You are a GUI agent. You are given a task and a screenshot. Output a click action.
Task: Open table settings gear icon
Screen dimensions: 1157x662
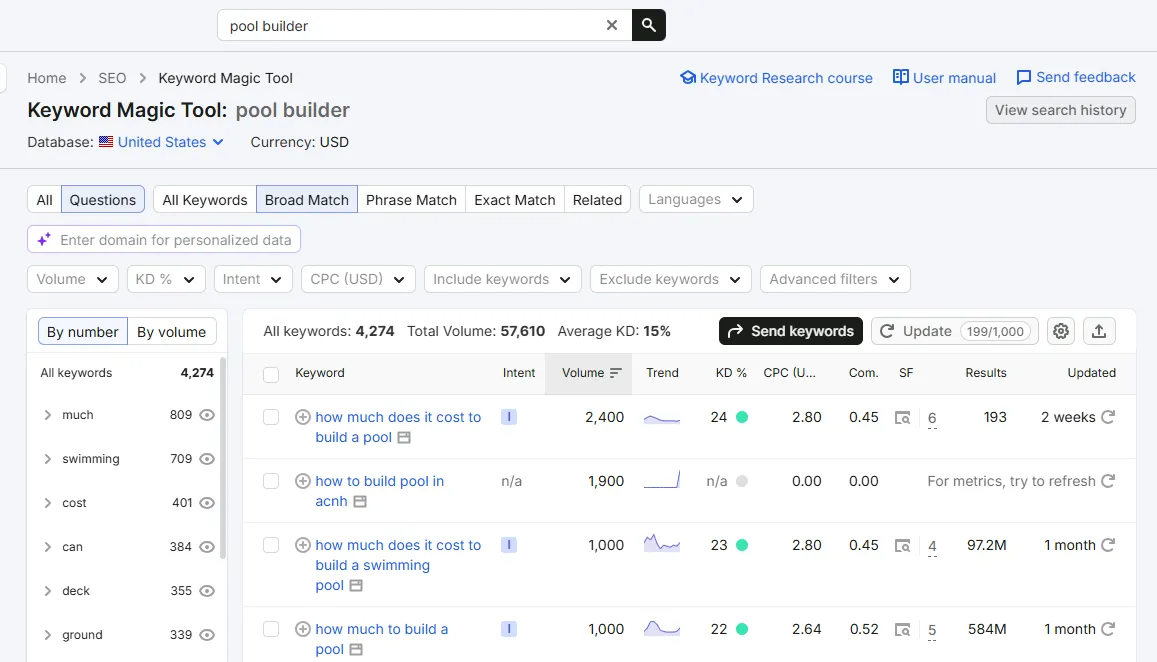coord(1061,331)
